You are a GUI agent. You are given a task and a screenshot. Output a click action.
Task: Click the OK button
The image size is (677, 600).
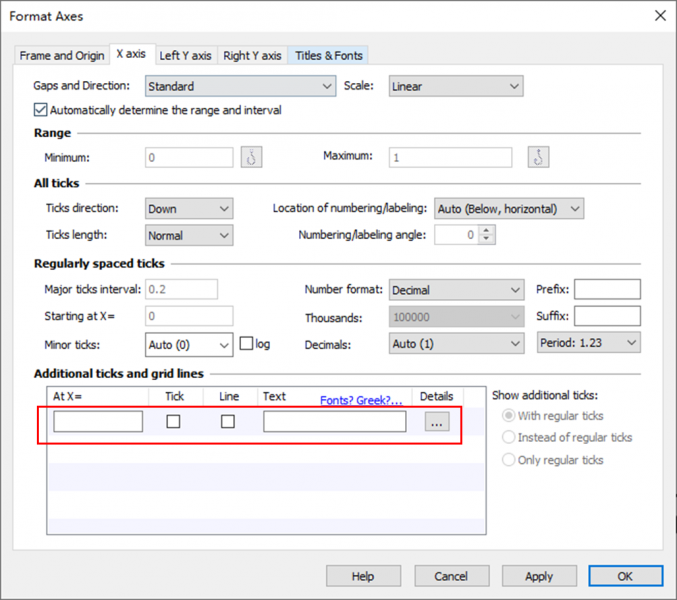coord(625,576)
